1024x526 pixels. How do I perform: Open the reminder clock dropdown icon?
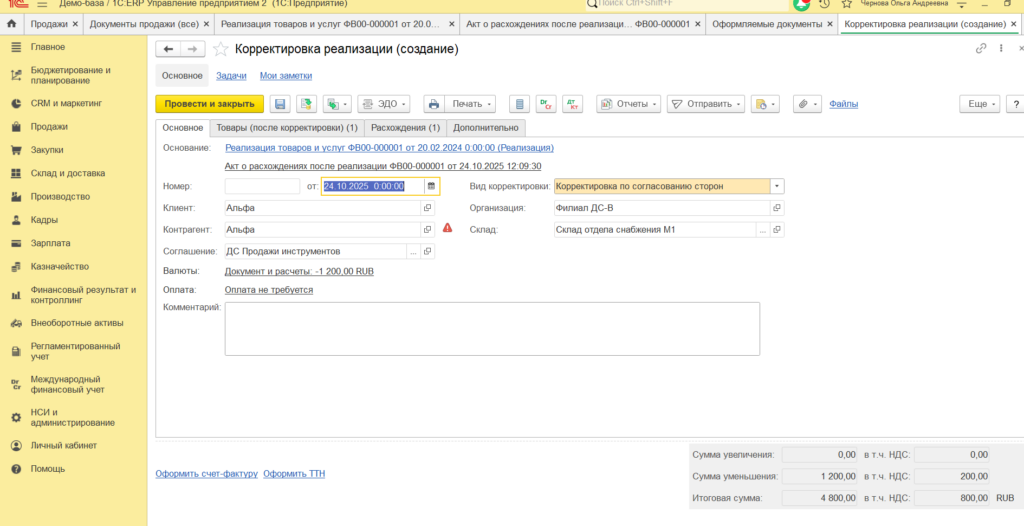click(765, 104)
